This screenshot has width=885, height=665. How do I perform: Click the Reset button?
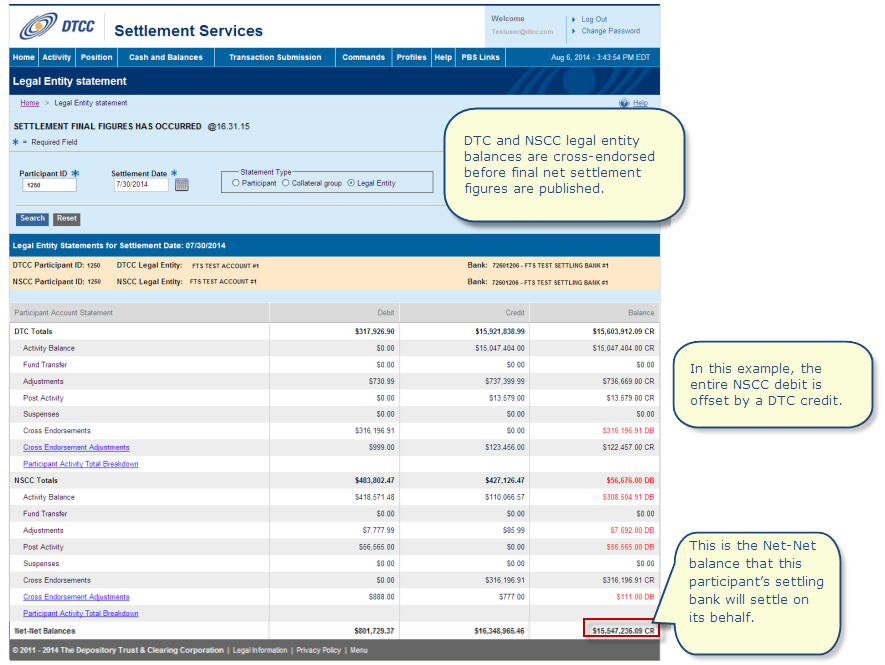pos(67,218)
